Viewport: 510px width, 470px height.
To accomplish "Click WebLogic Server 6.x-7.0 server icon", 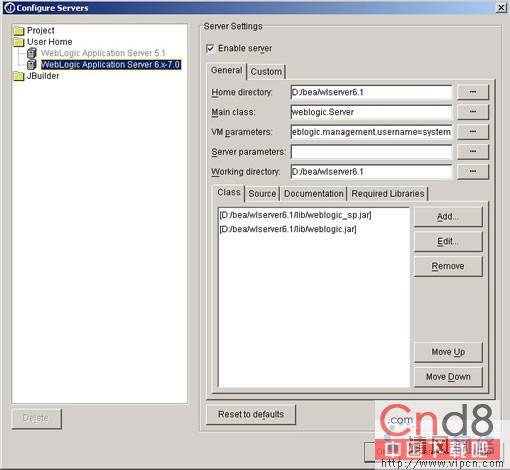I will pyautogui.click(x=32, y=64).
